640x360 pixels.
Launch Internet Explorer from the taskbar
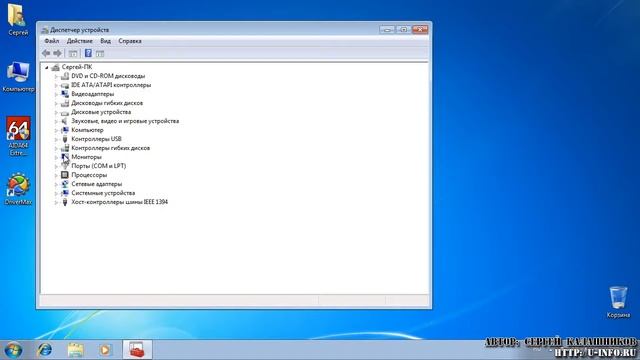pos(44,350)
